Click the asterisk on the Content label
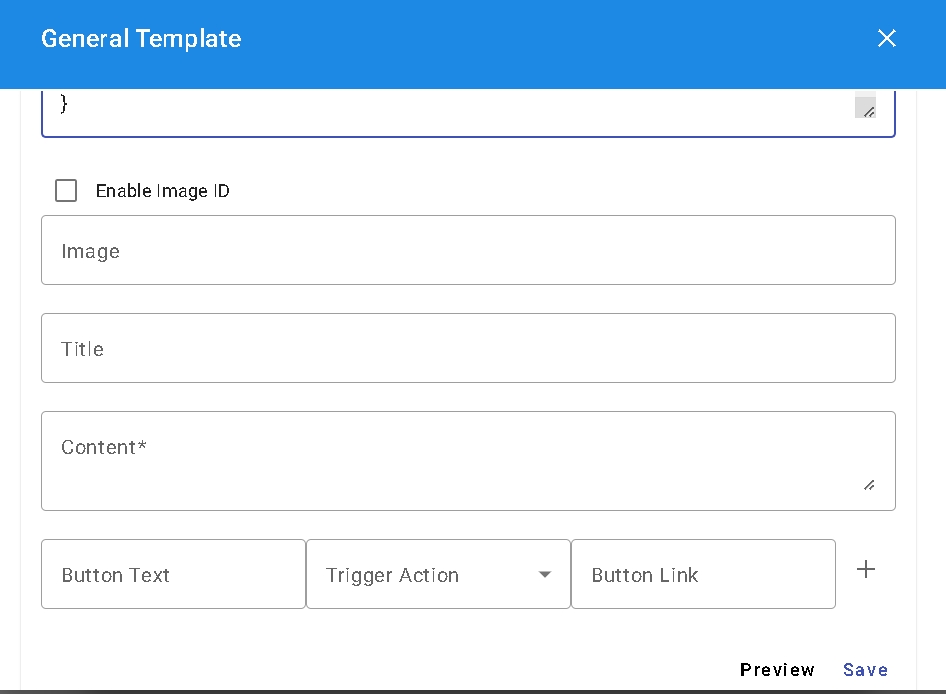 coord(142,446)
